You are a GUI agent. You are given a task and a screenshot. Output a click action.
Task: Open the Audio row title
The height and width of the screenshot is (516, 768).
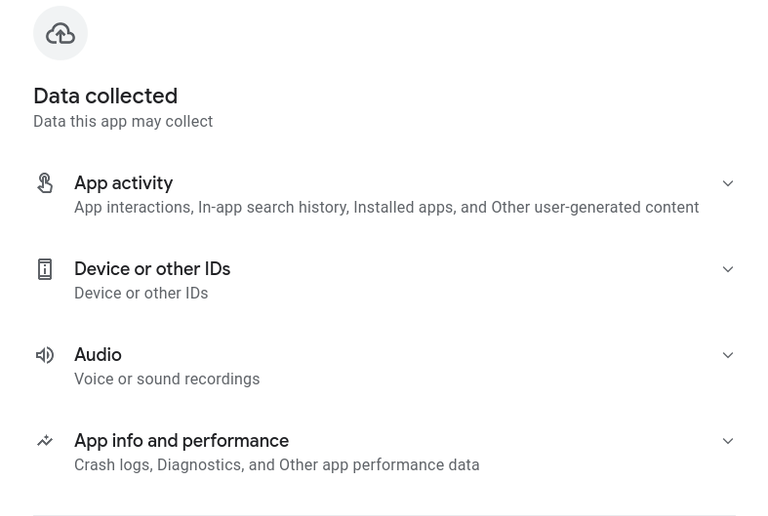tap(98, 354)
